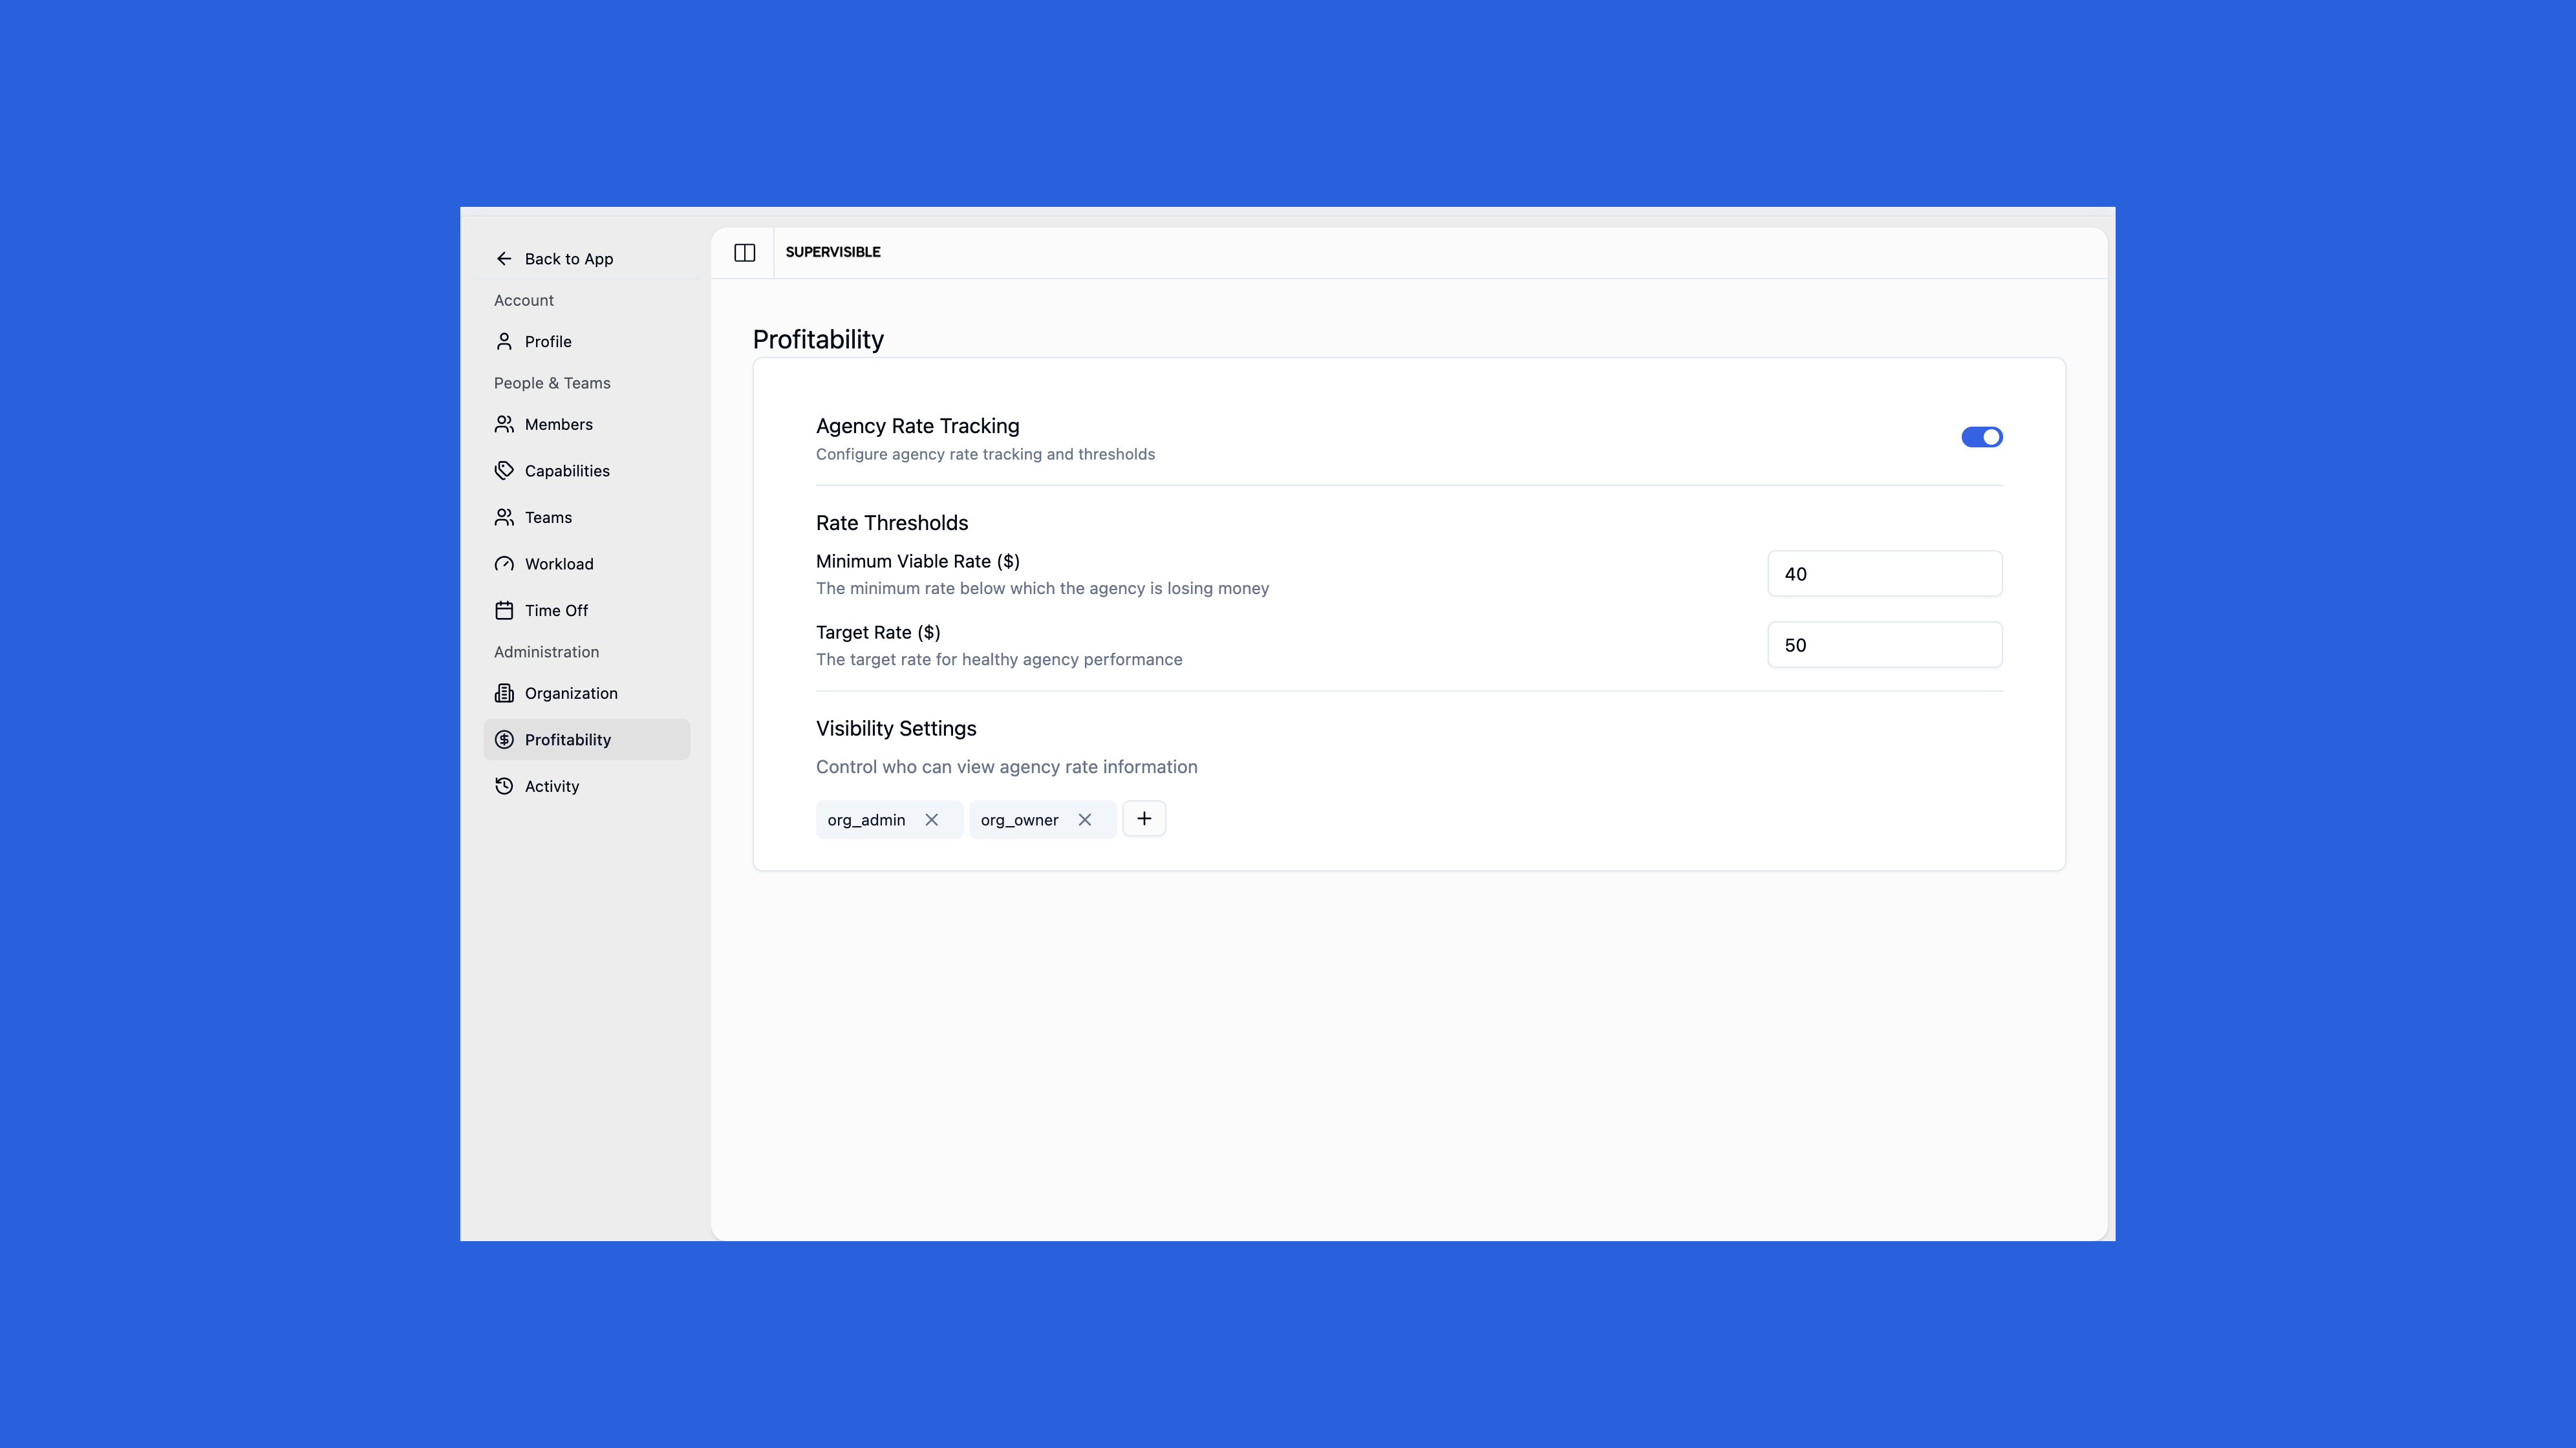Image resolution: width=2576 pixels, height=1448 pixels.
Task: Click the Back to App arrow
Action: coord(504,259)
